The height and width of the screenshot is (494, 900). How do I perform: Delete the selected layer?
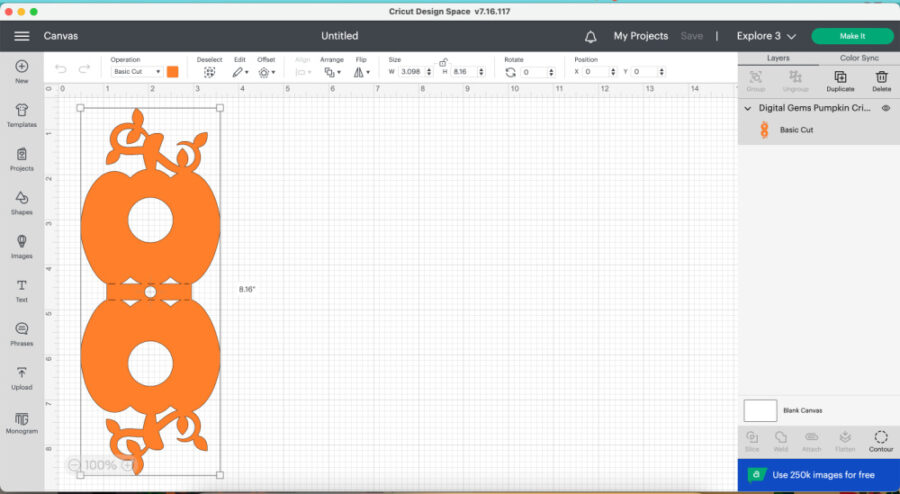881,81
